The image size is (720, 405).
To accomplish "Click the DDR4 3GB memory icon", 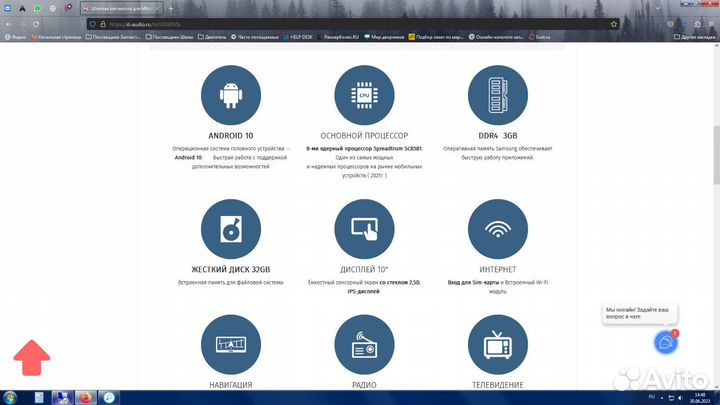I will pyautogui.click(x=497, y=96).
